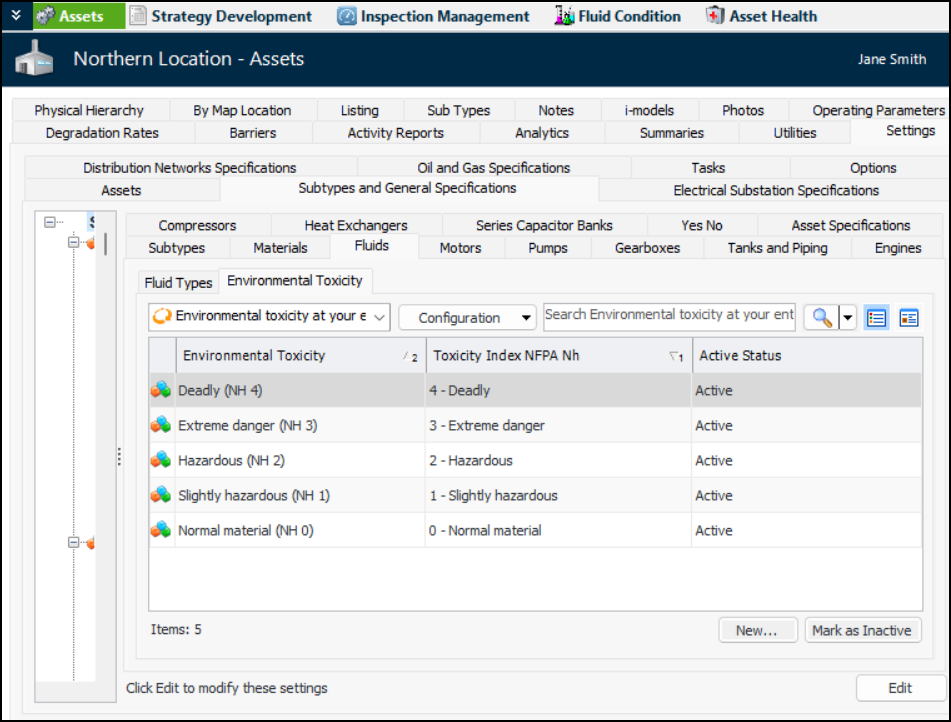Open Asset Health via its clipboard icon
The image size is (951, 722).
(x=715, y=16)
